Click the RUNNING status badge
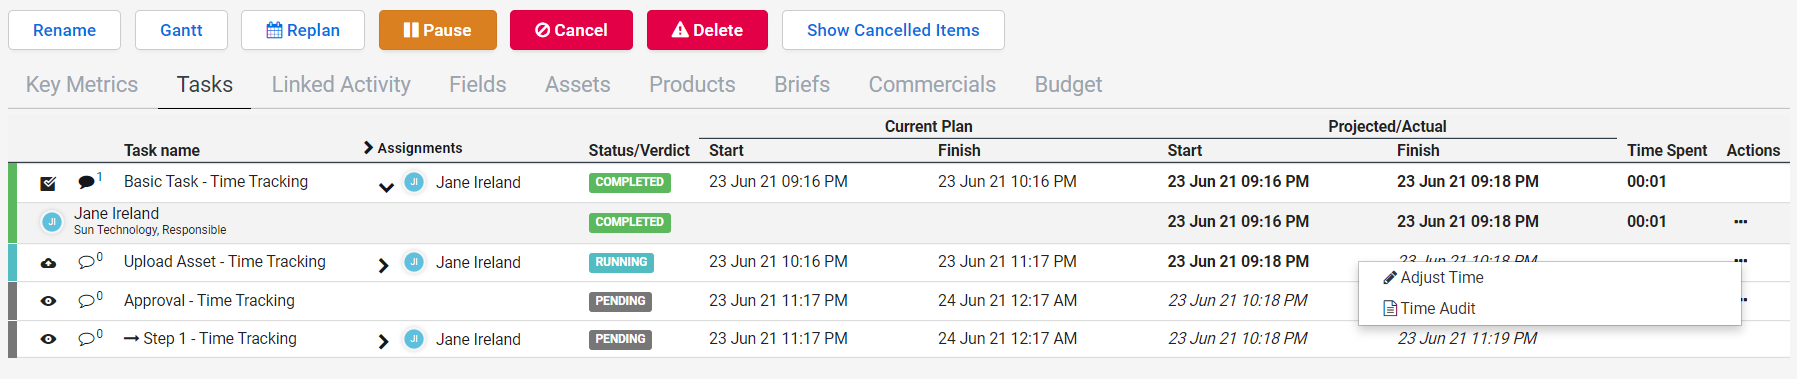1797x379 pixels. coord(621,262)
